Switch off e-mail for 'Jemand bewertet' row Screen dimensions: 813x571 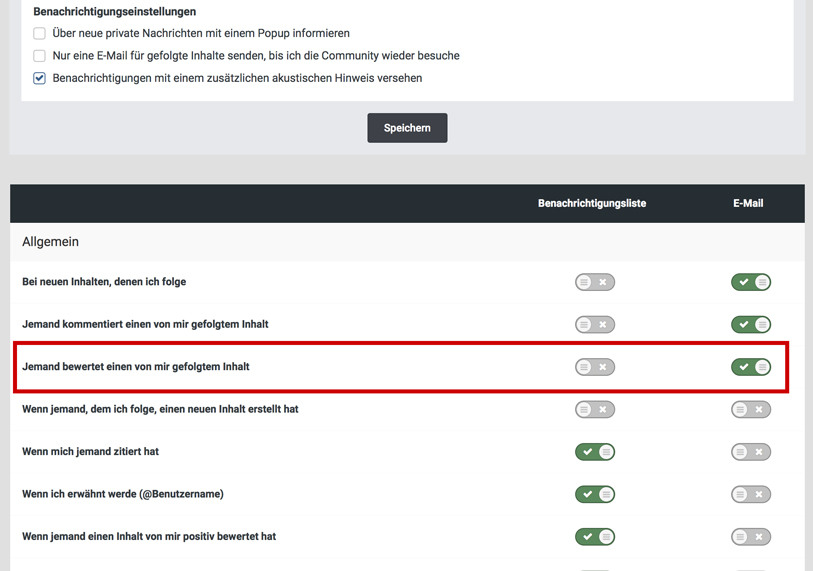750,367
